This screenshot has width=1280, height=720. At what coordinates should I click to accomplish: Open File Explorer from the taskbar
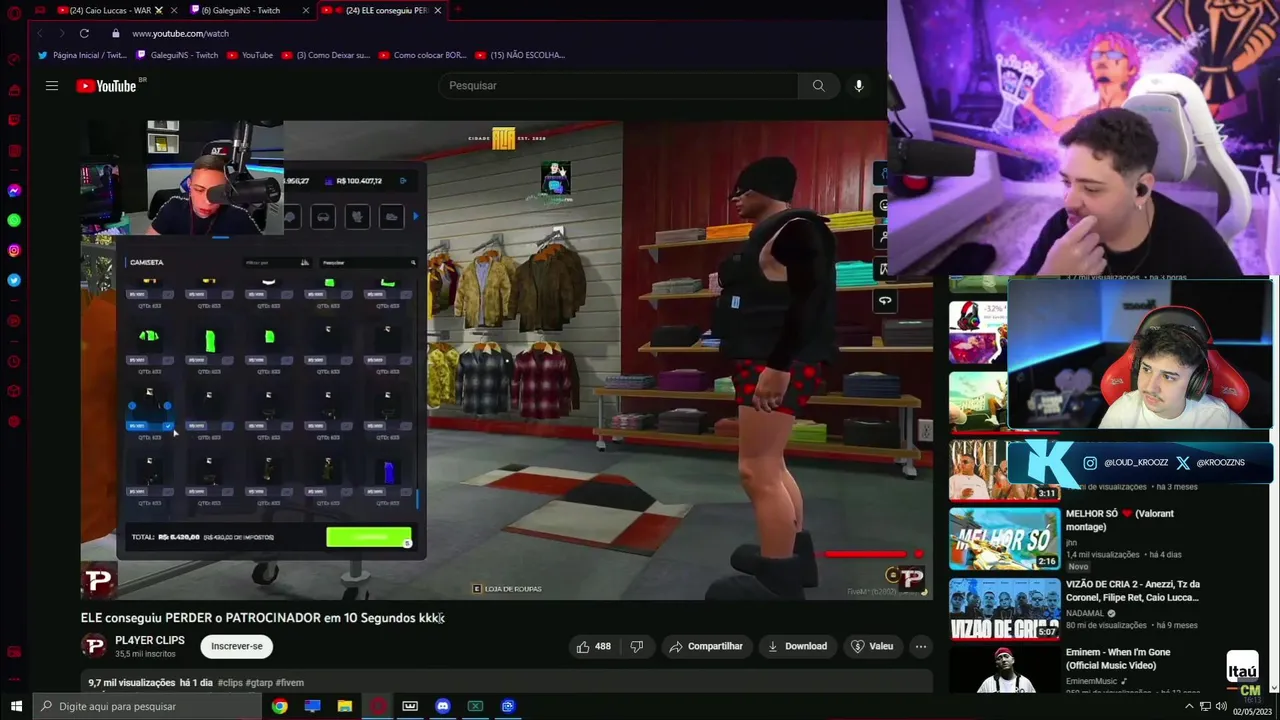[x=345, y=706]
